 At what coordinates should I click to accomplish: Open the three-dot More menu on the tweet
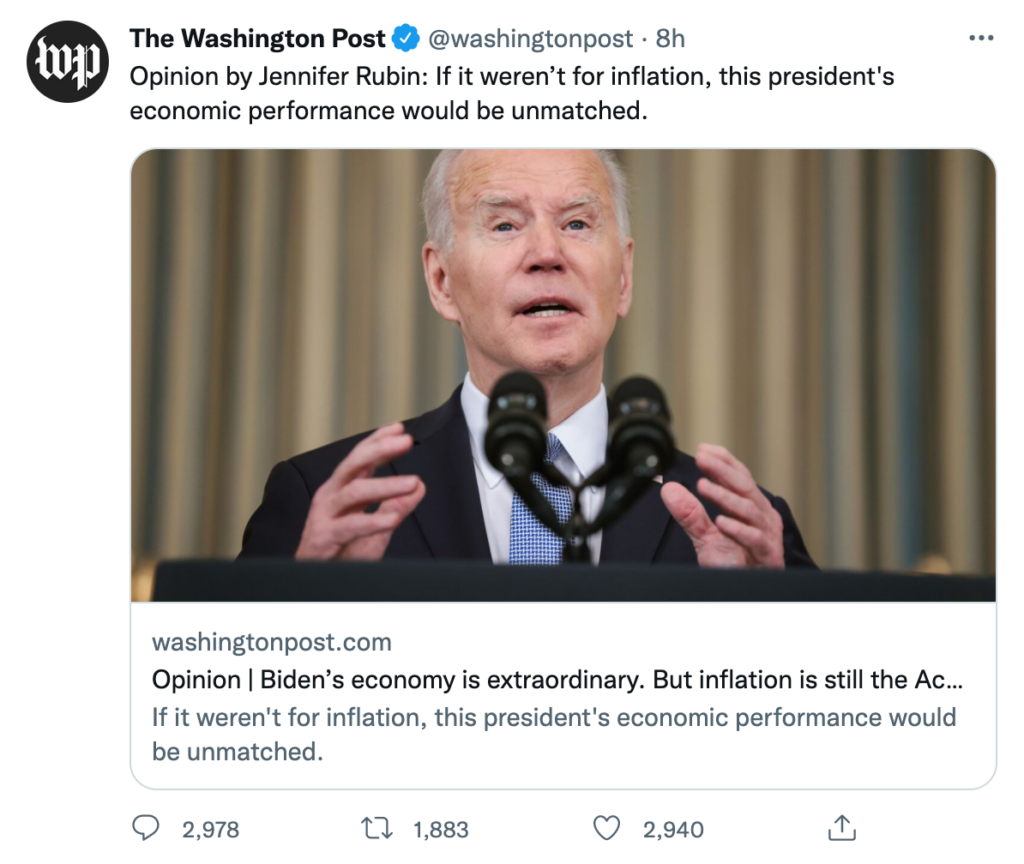(x=982, y=39)
